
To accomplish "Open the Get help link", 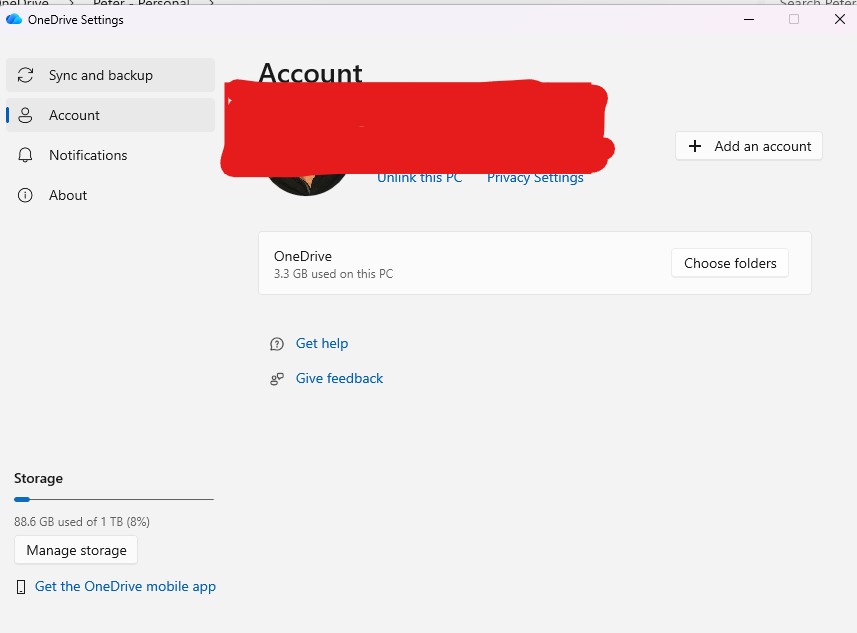I will click(x=321, y=343).
